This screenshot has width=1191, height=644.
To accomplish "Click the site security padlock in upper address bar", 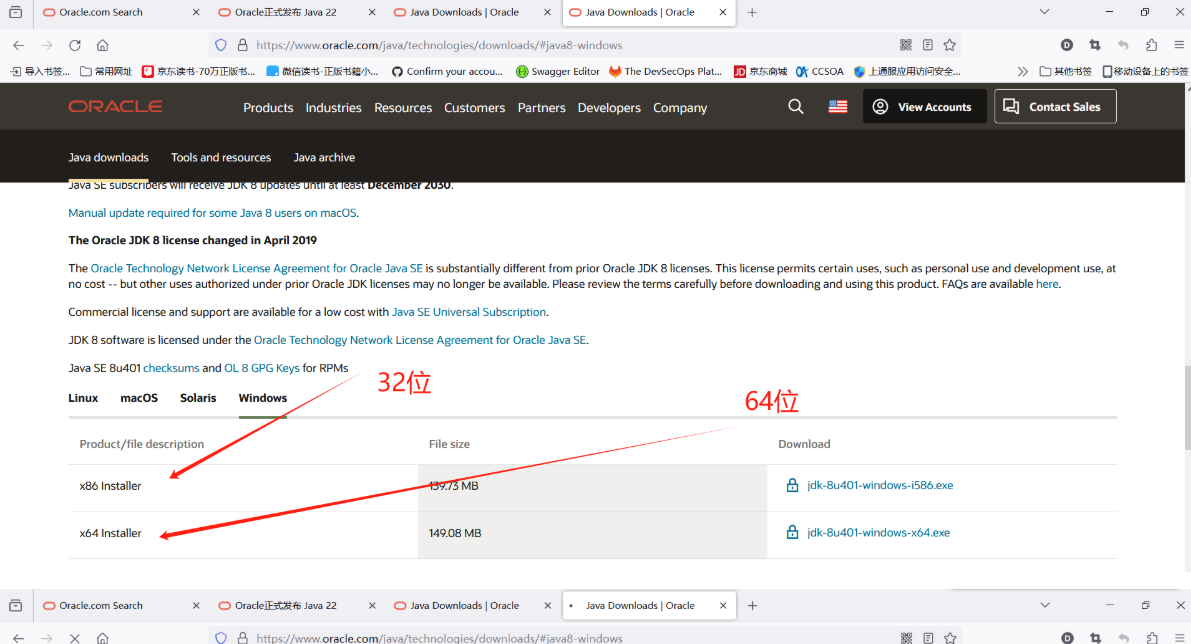I will pyautogui.click(x=242, y=46).
